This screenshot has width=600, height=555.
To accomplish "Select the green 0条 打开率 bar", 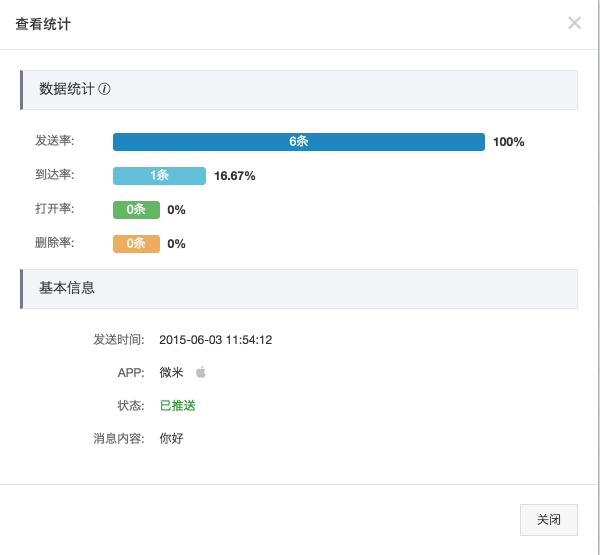I will (136, 210).
